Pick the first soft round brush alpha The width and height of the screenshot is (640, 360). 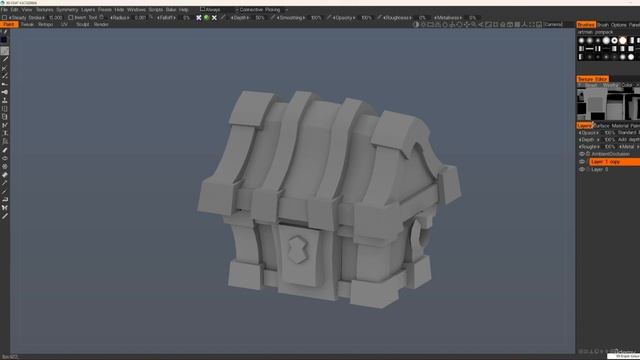click(582, 40)
